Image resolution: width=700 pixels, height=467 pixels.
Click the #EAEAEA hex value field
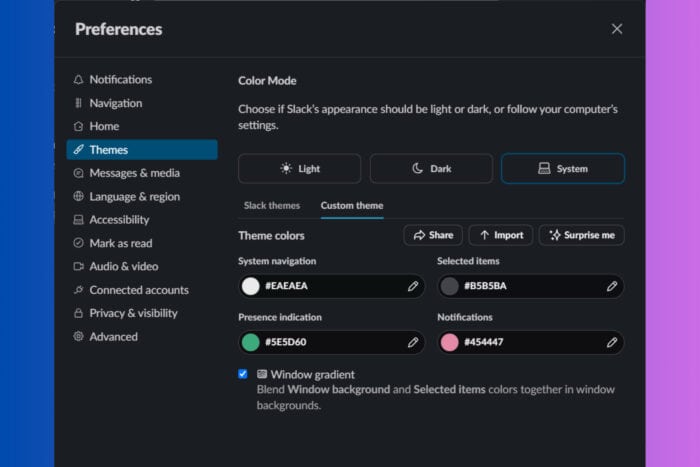(332, 286)
